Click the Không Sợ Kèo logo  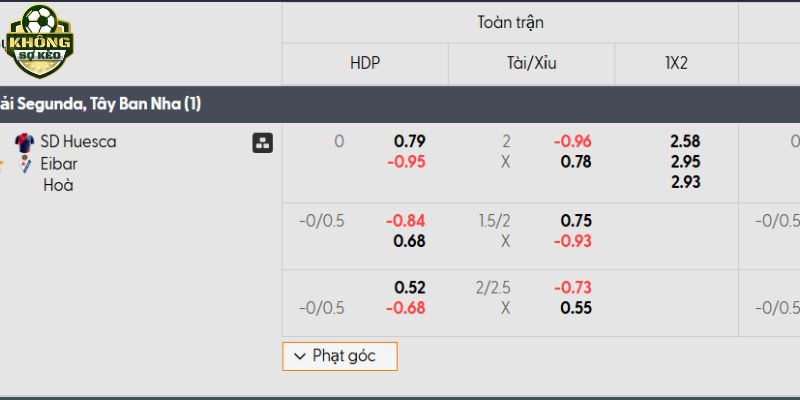(39, 41)
